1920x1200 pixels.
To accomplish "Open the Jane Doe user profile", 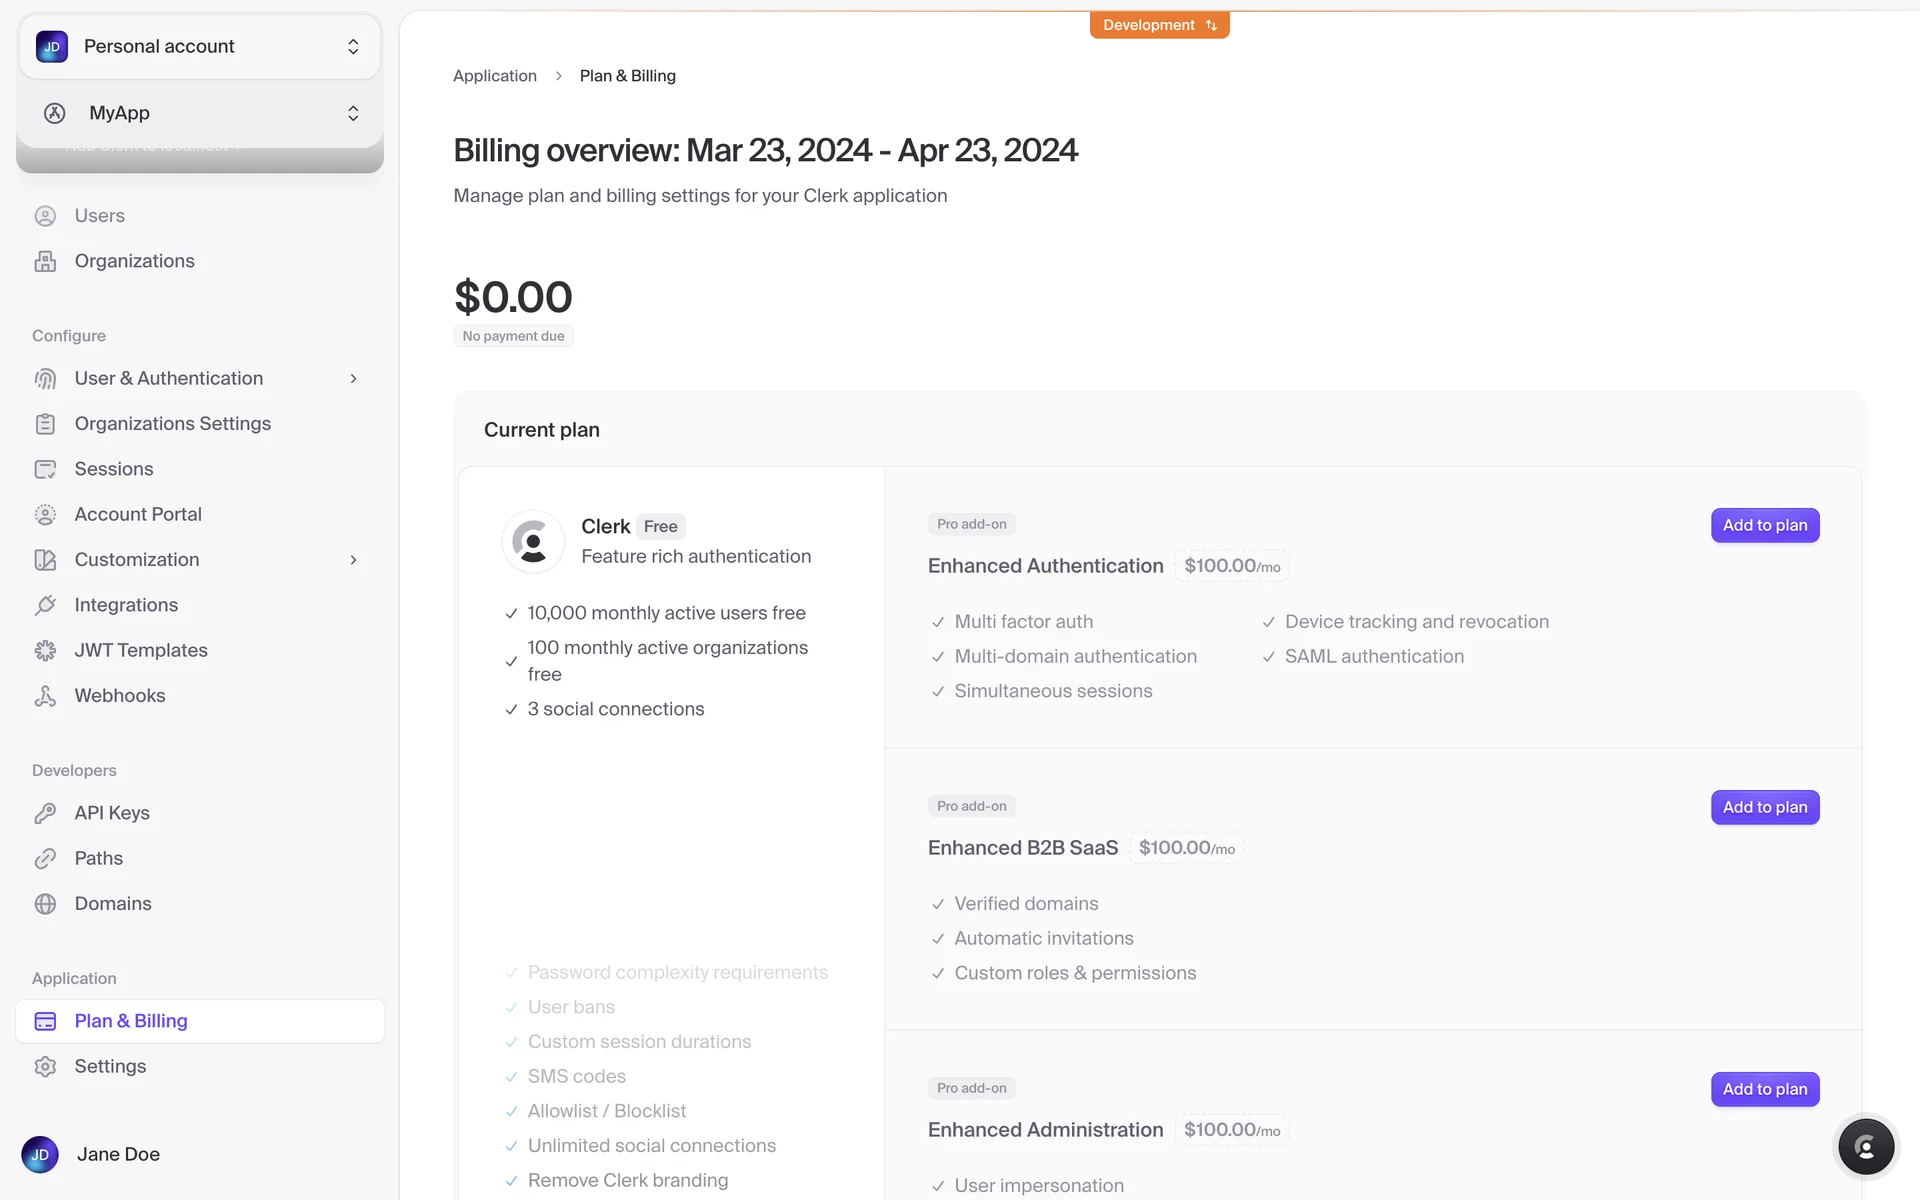I will pos(118,1154).
